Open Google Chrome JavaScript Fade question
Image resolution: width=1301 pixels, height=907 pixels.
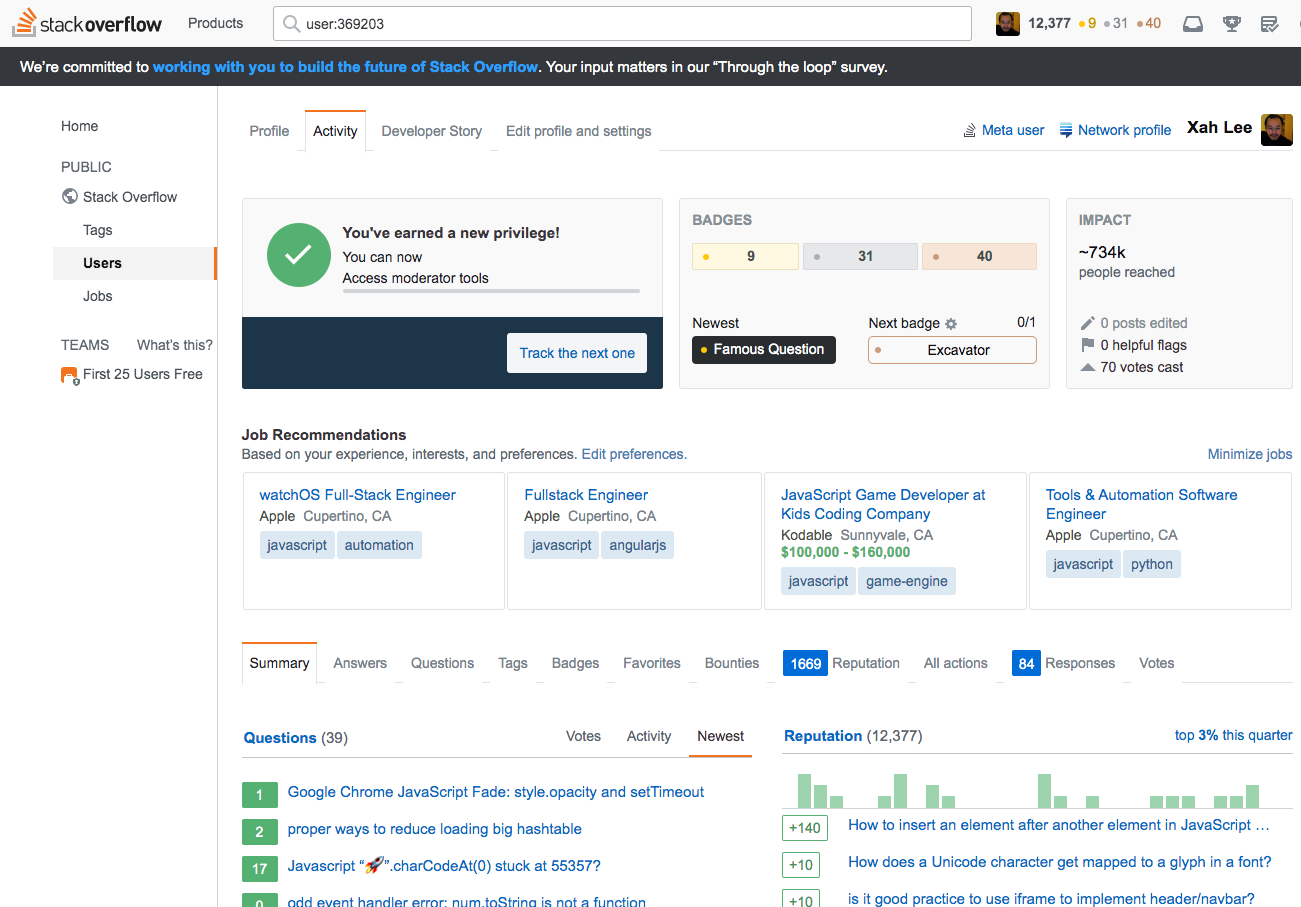point(496,792)
